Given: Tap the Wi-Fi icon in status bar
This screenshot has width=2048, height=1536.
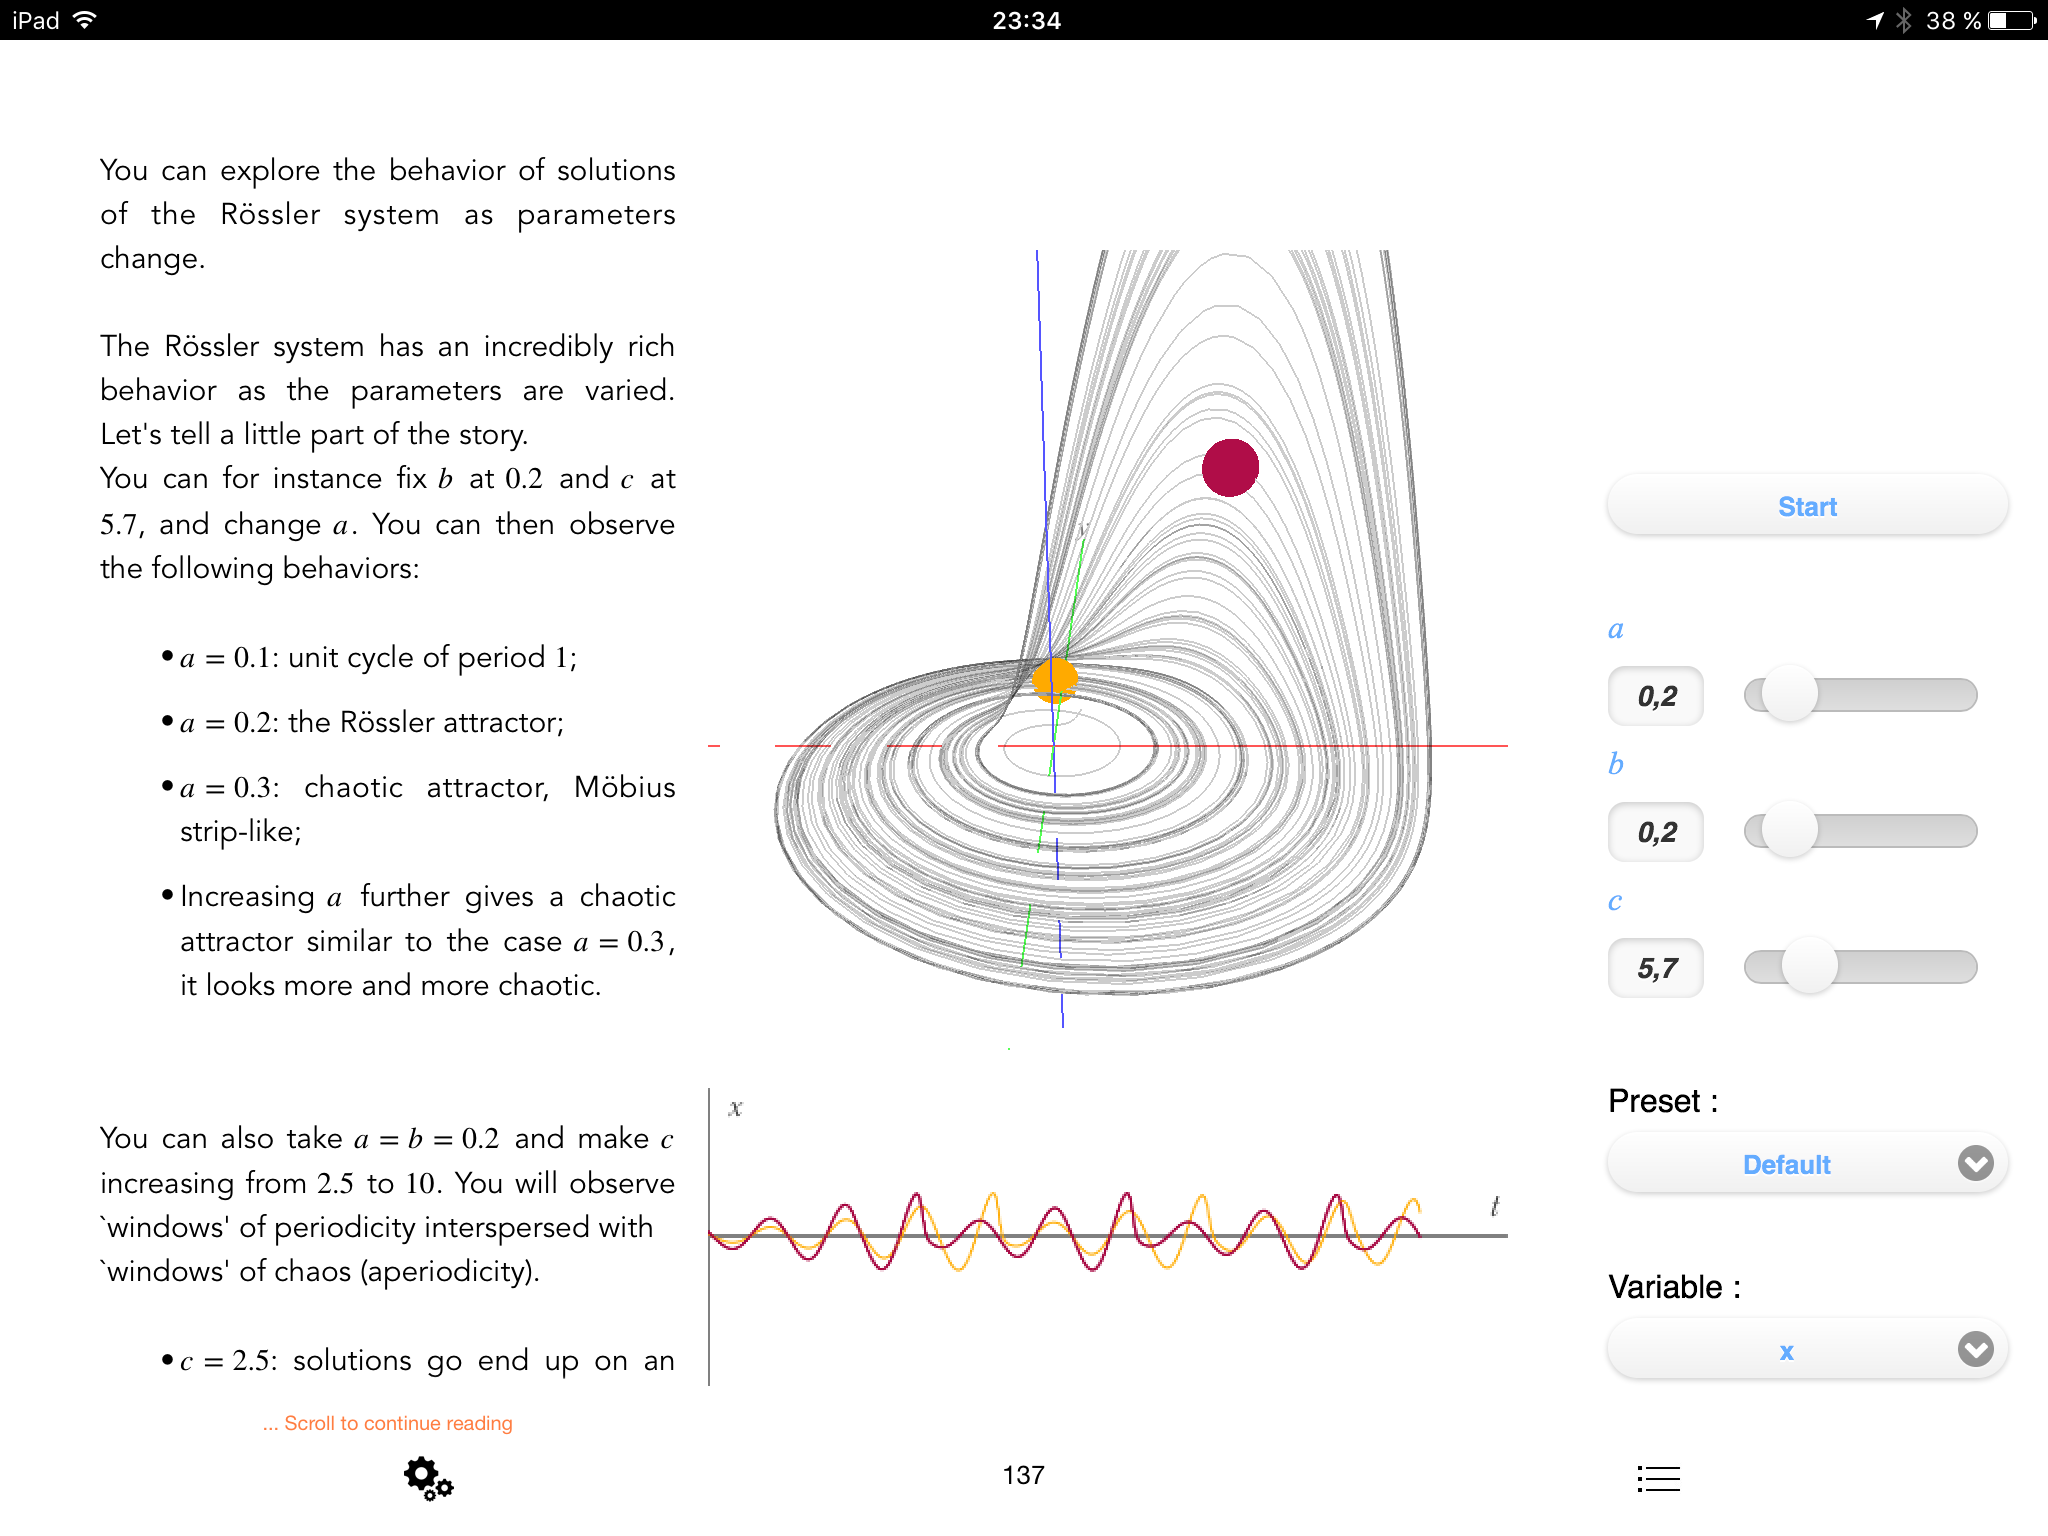Looking at the screenshot, I should coord(85,20).
